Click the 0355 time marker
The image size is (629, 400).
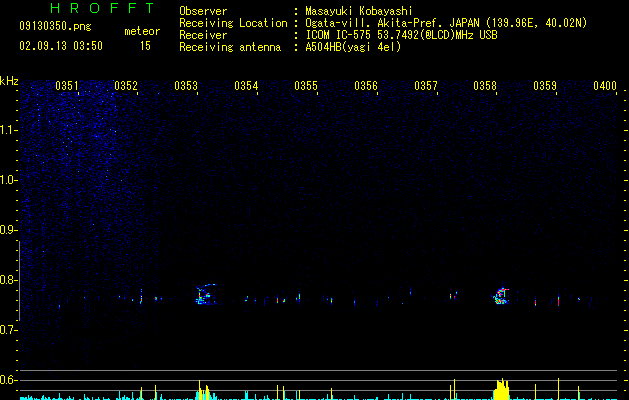click(306, 86)
